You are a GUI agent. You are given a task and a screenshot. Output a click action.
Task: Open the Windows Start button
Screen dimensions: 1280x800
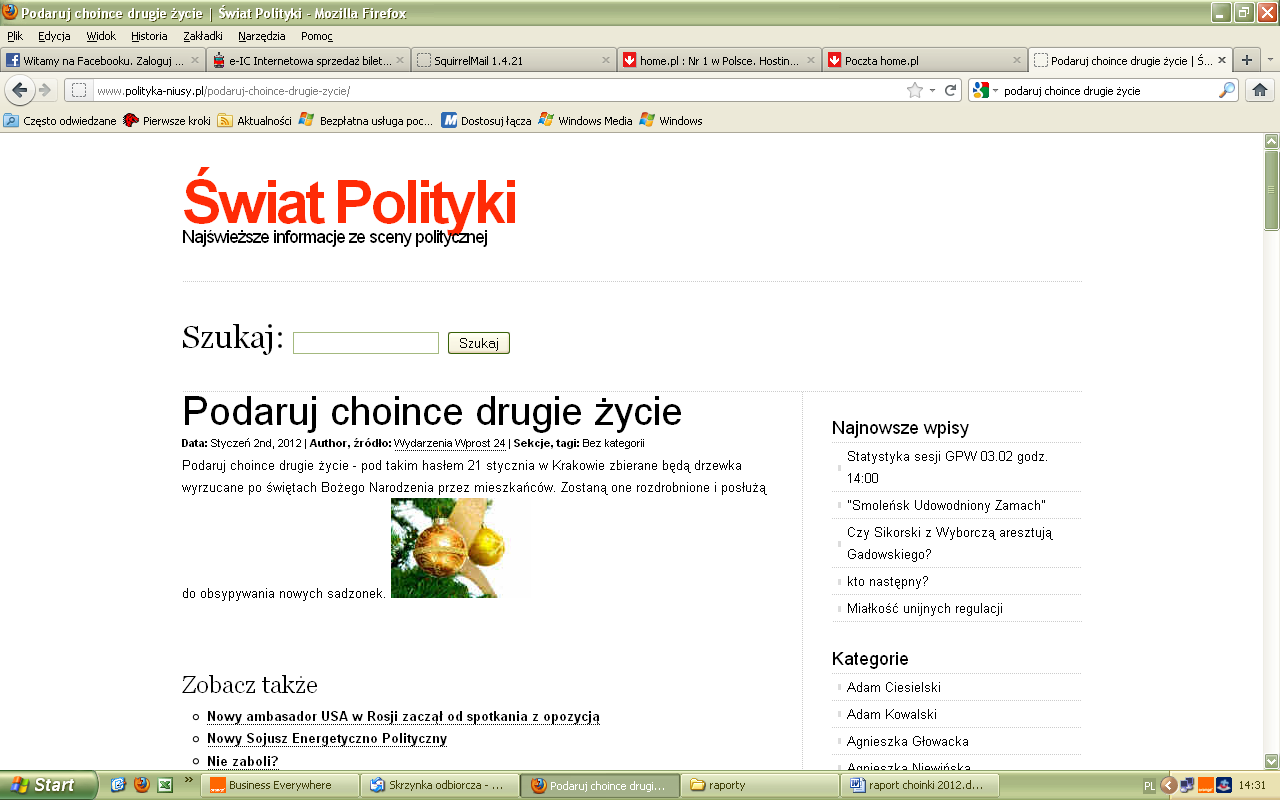coord(47,785)
